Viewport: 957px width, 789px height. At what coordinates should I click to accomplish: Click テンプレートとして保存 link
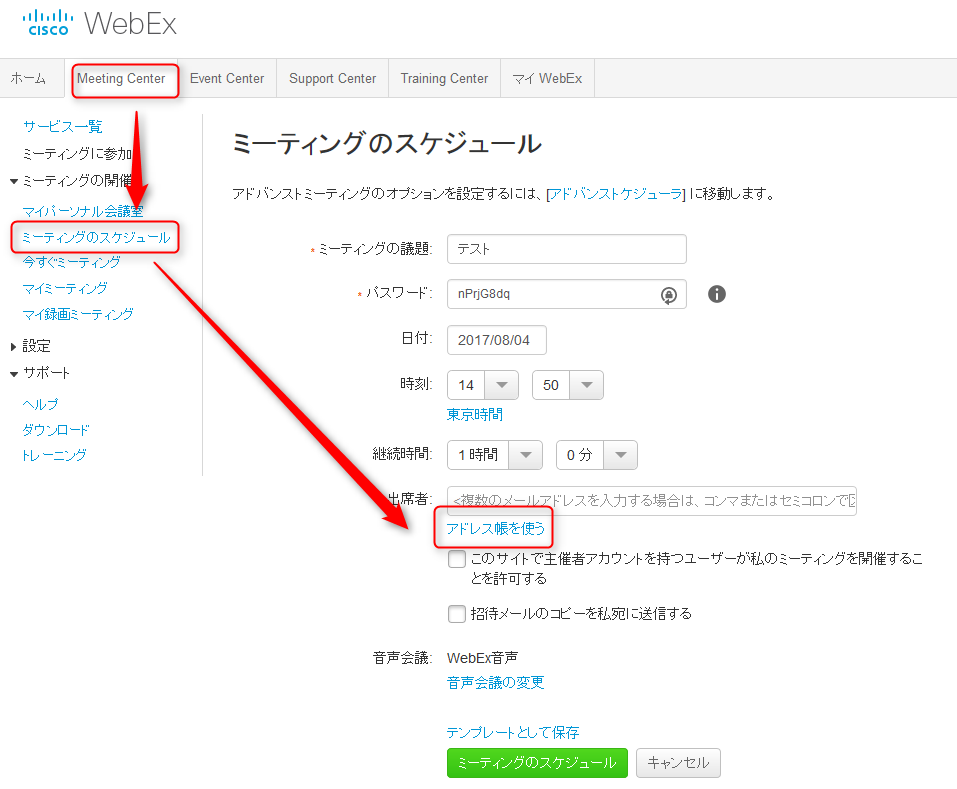(513, 732)
